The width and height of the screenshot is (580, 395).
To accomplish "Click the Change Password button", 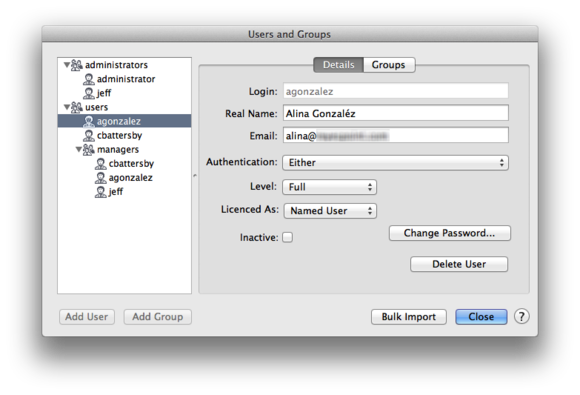I will (449, 233).
